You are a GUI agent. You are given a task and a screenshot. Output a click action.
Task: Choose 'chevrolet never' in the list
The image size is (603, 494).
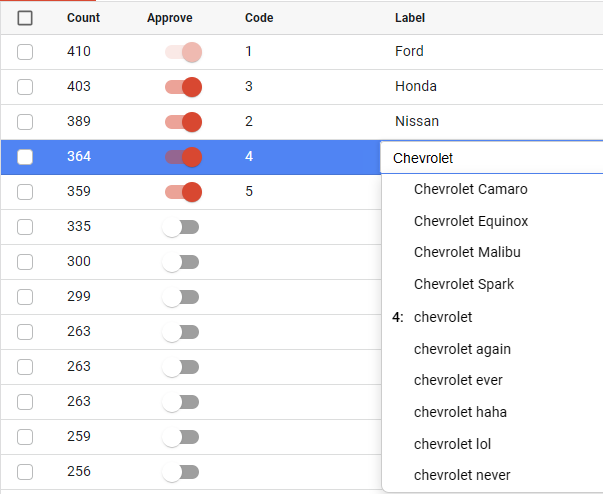[462, 475]
